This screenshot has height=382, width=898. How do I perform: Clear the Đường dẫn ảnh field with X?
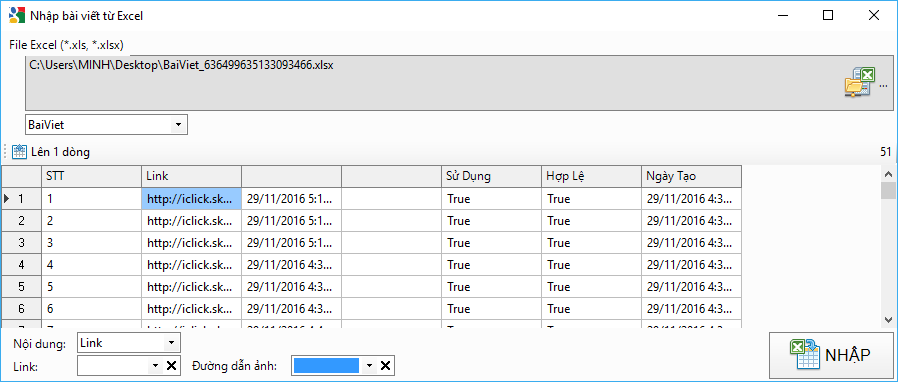click(x=385, y=365)
